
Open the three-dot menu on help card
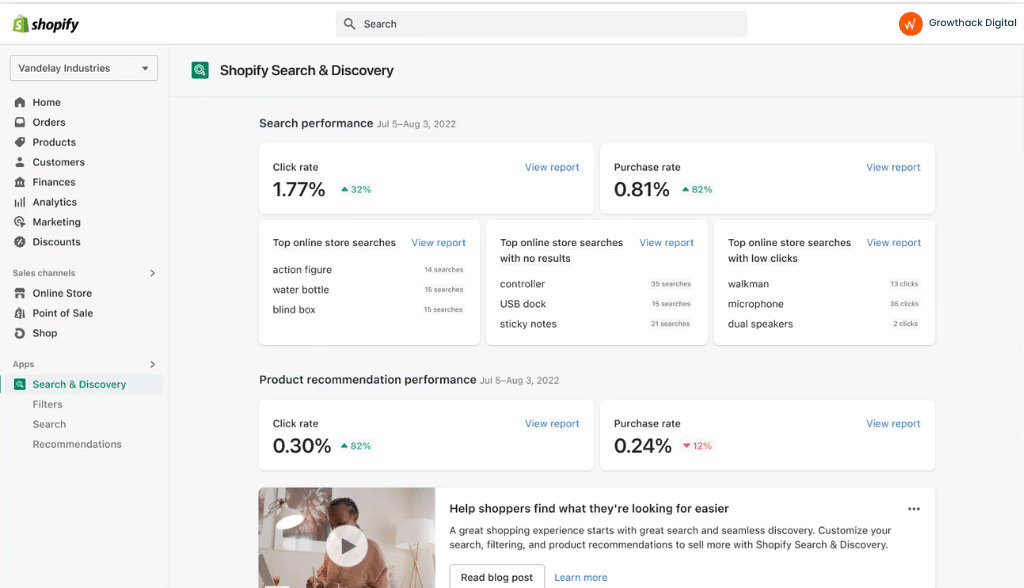[914, 509]
